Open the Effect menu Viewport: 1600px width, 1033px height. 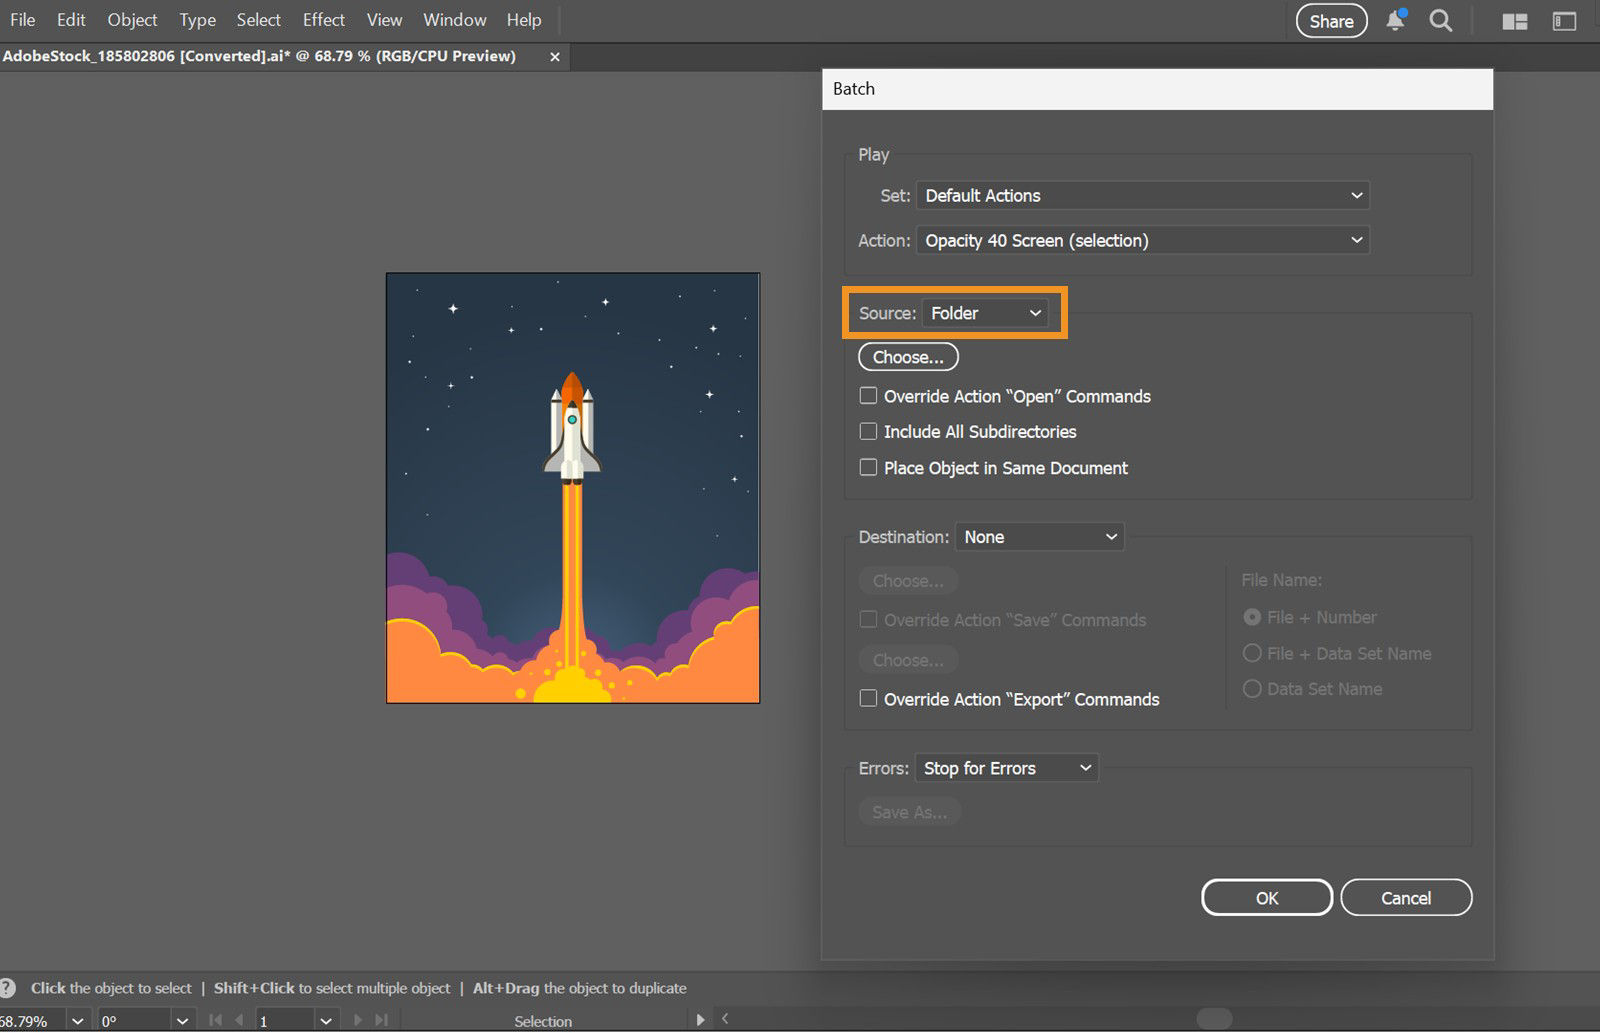pos(323,19)
